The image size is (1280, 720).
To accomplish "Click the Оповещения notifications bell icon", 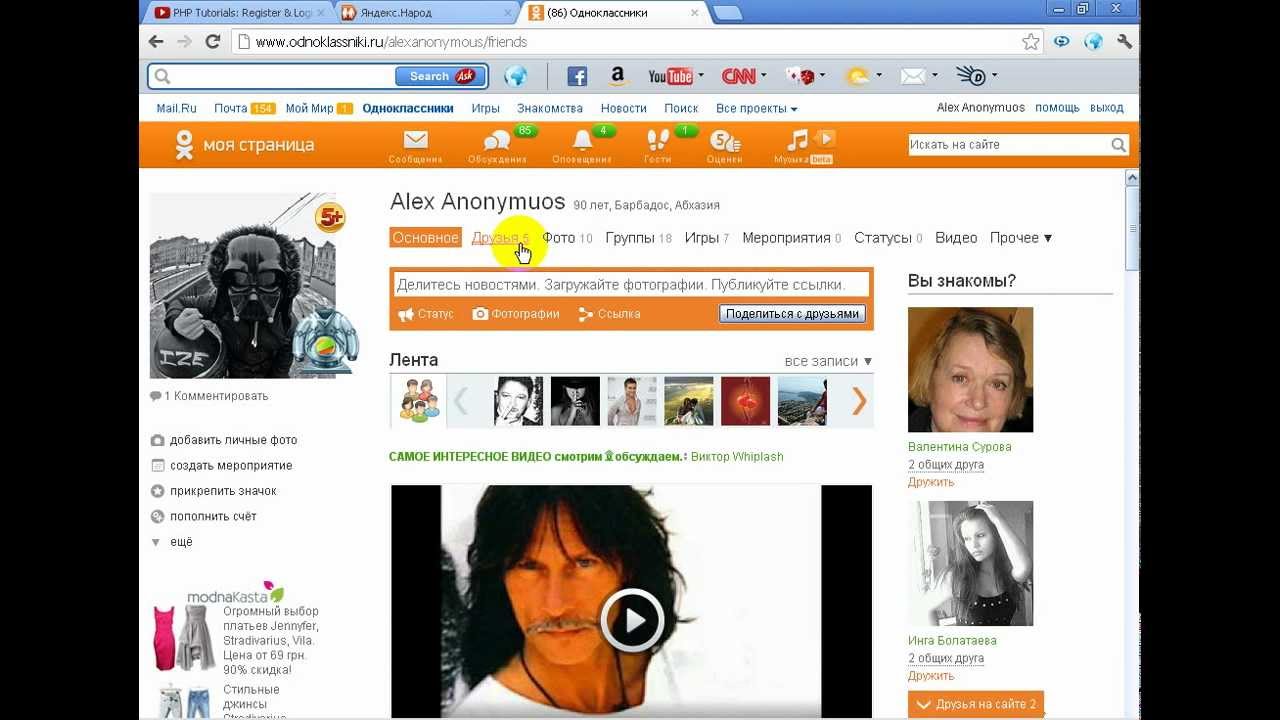I will [582, 141].
